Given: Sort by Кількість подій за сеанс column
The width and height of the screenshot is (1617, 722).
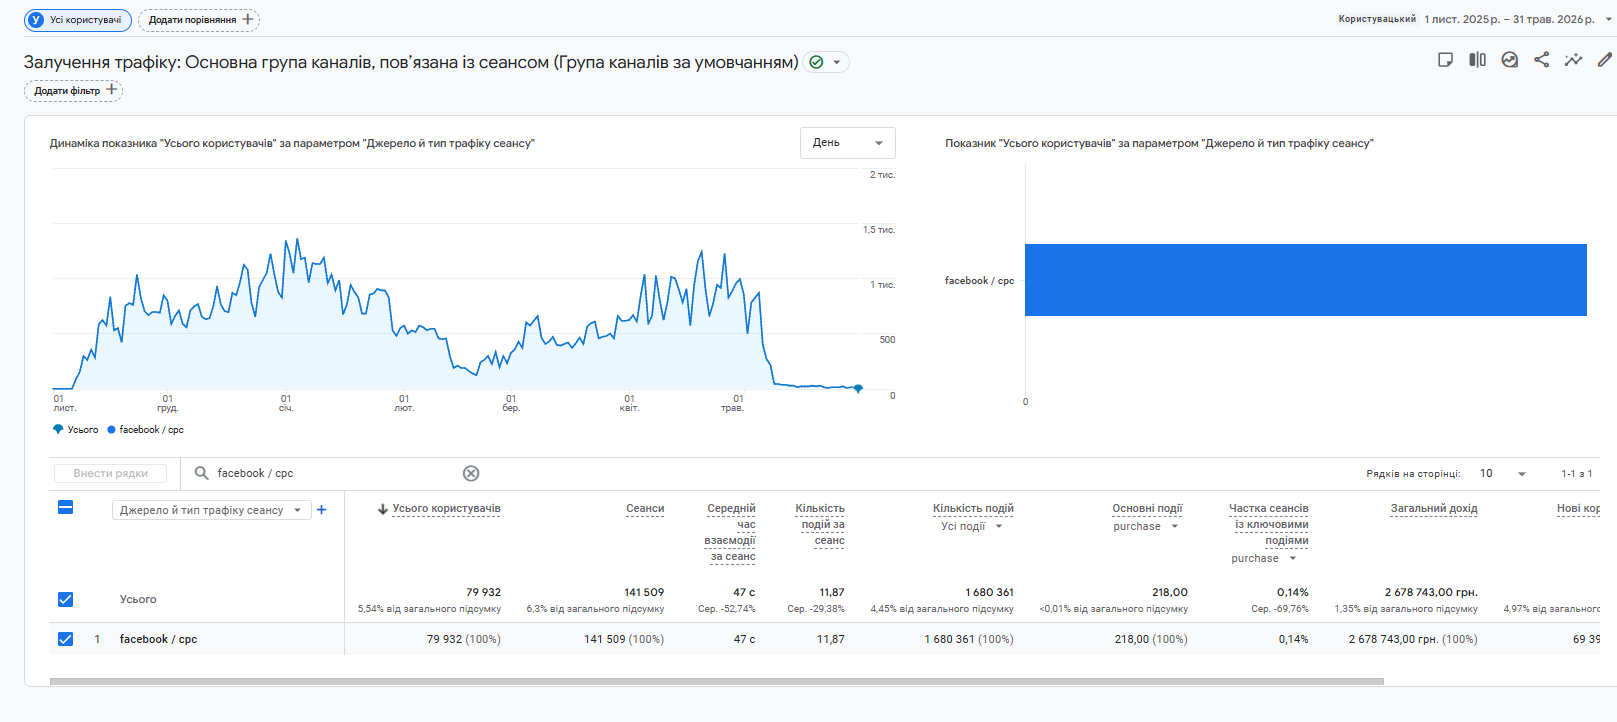Looking at the screenshot, I should tap(821, 524).
